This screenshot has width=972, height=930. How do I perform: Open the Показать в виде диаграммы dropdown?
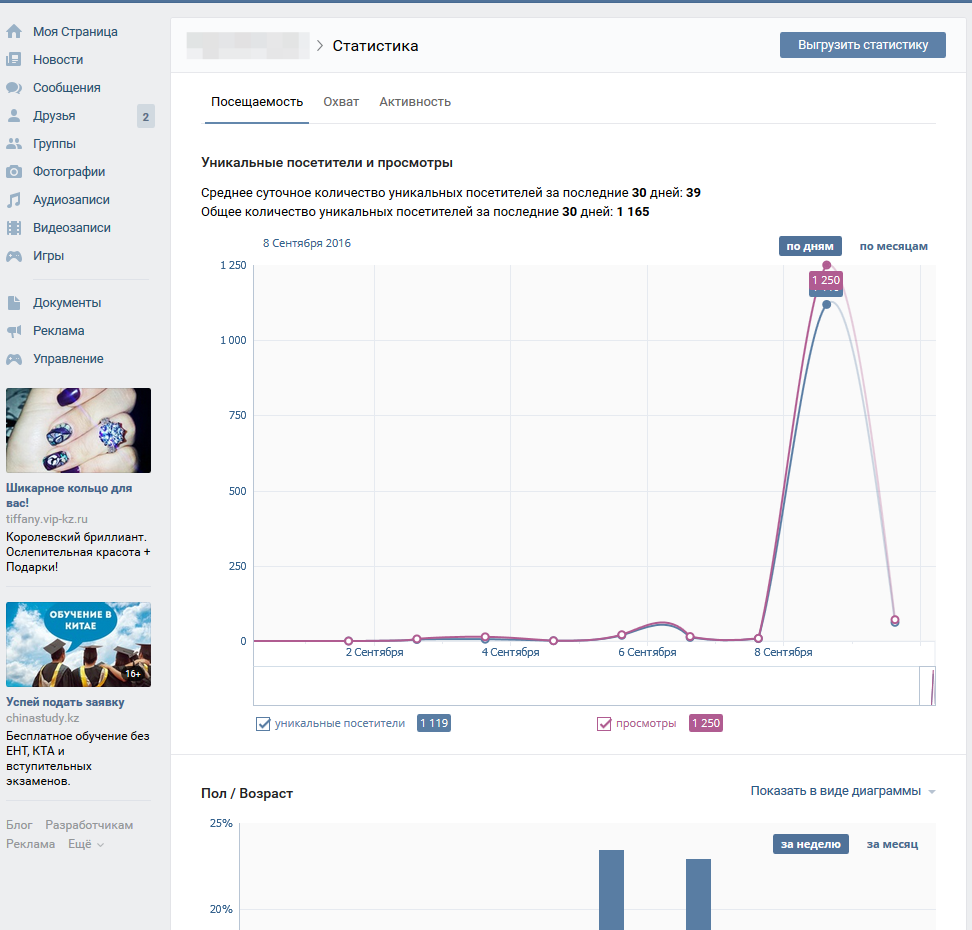[x=842, y=791]
